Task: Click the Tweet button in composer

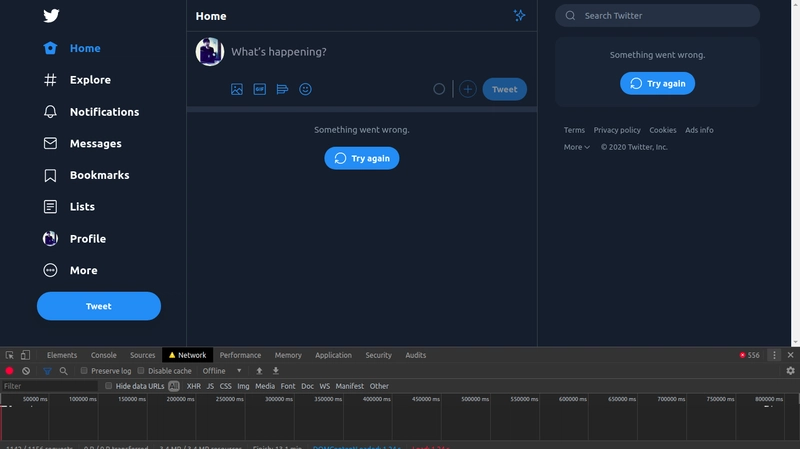Action: click(x=505, y=89)
